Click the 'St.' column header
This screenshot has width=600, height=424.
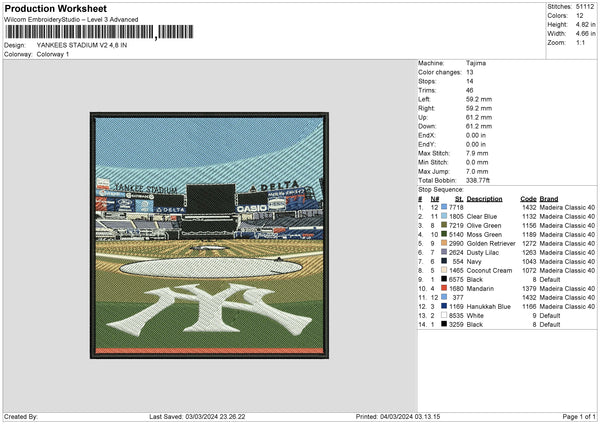click(x=459, y=199)
